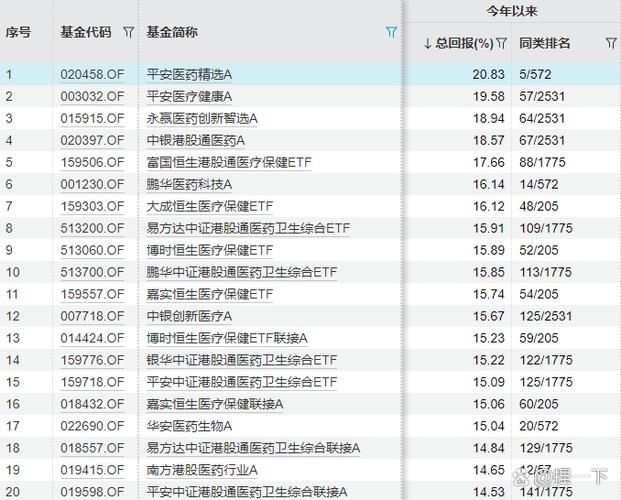The width and height of the screenshot is (621, 500).
Task: Open fund 南方港股医药行业A
Action: (202, 470)
